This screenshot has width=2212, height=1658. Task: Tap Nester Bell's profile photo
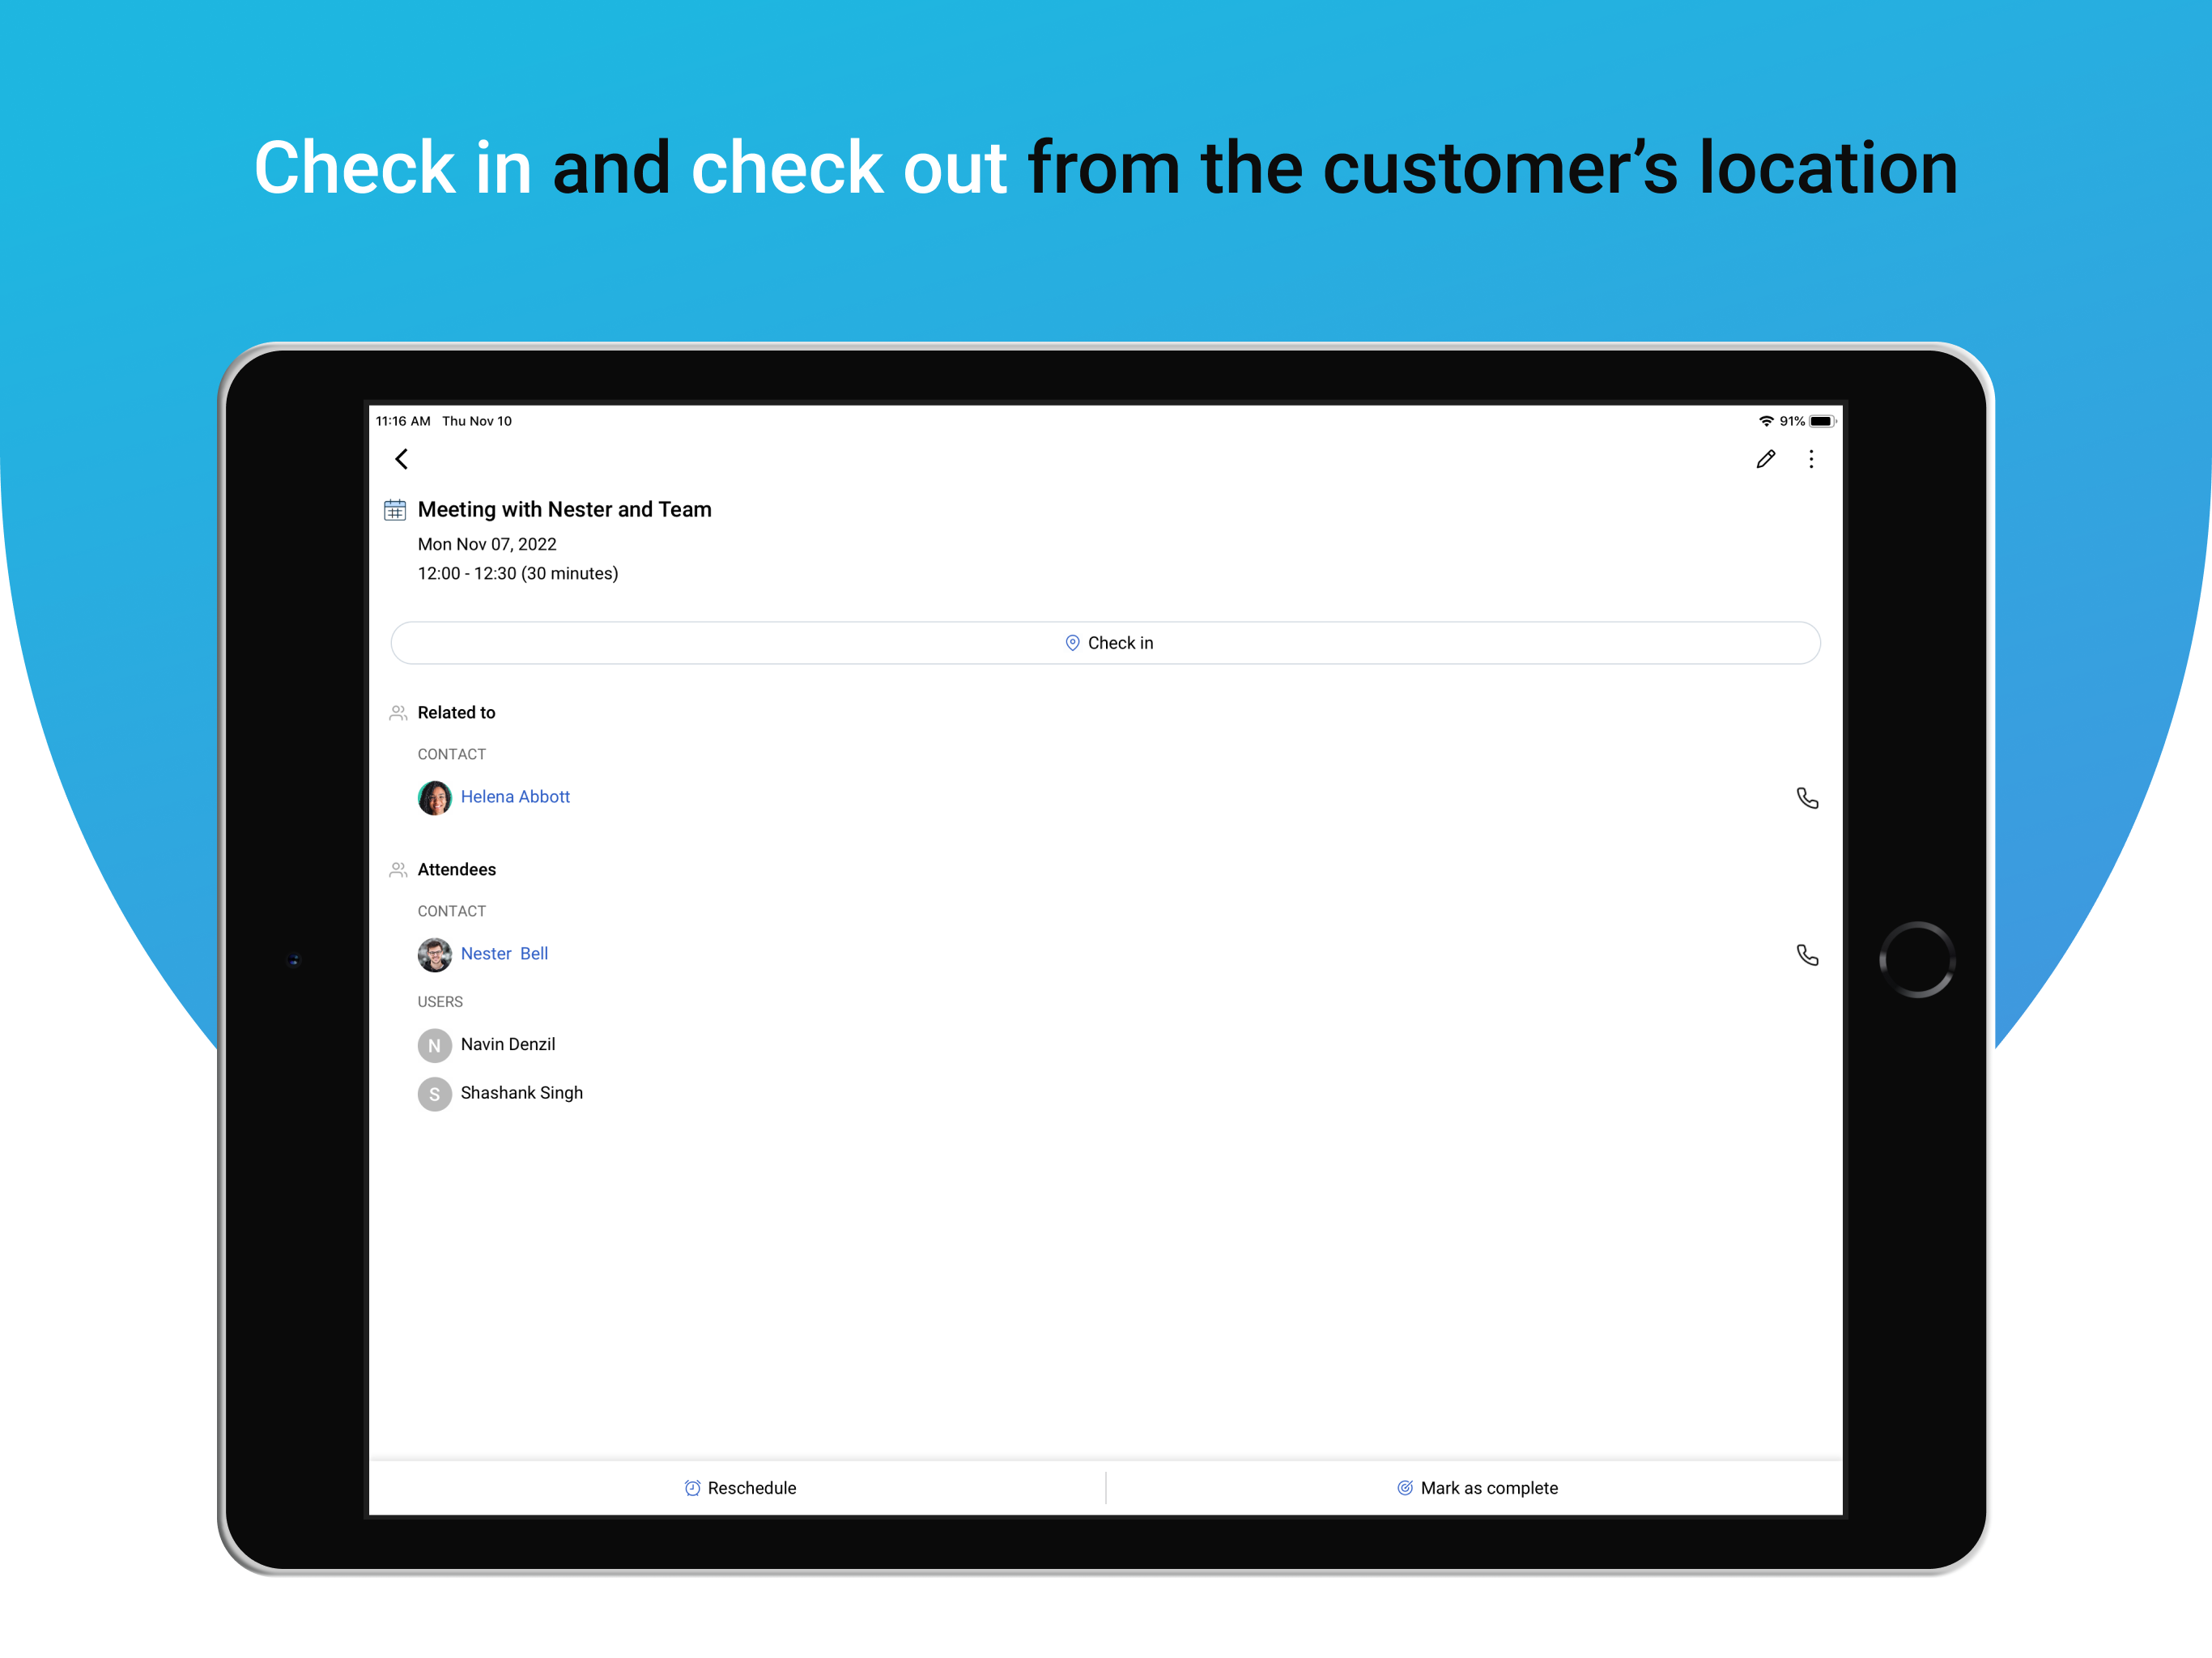tap(434, 955)
